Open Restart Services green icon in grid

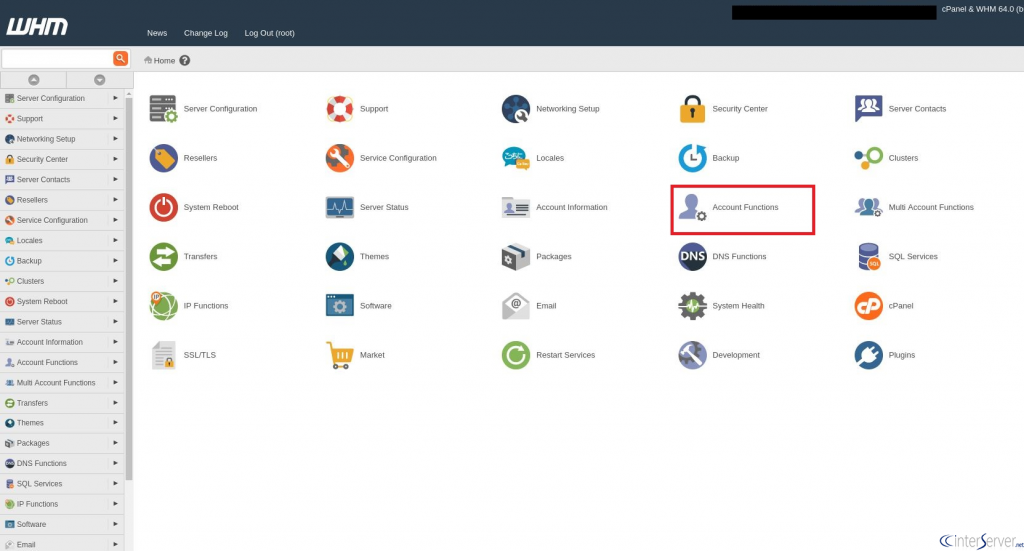click(x=516, y=355)
